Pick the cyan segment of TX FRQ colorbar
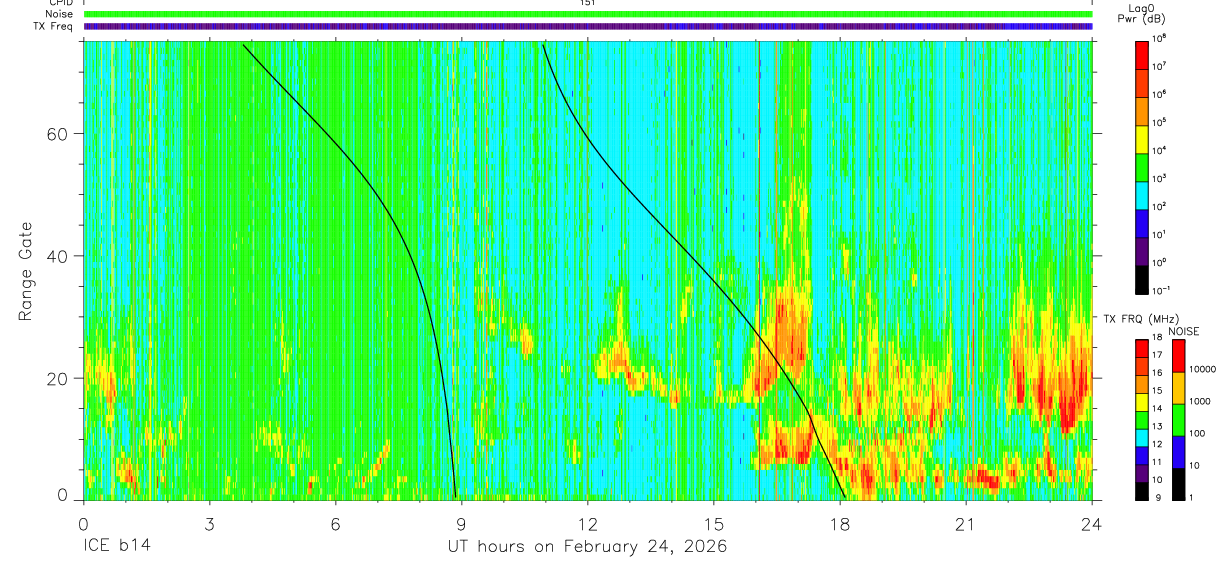The image size is (1228, 567). 1142,437
